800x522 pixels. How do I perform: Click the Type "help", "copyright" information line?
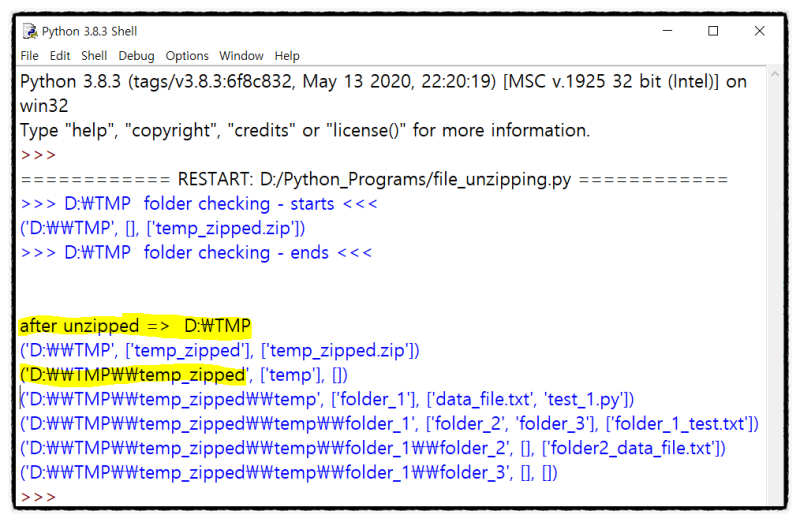point(305,131)
